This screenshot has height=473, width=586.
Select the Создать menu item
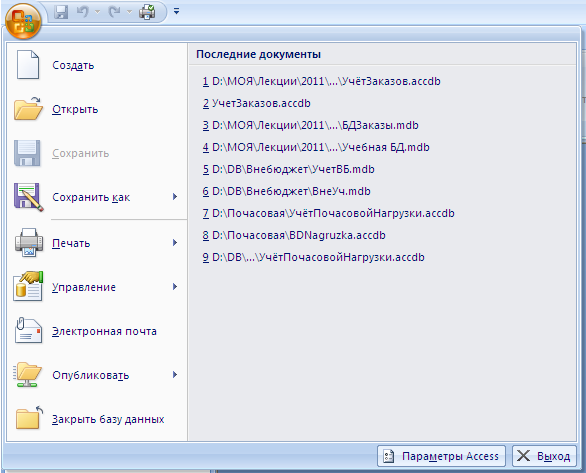tap(97, 65)
